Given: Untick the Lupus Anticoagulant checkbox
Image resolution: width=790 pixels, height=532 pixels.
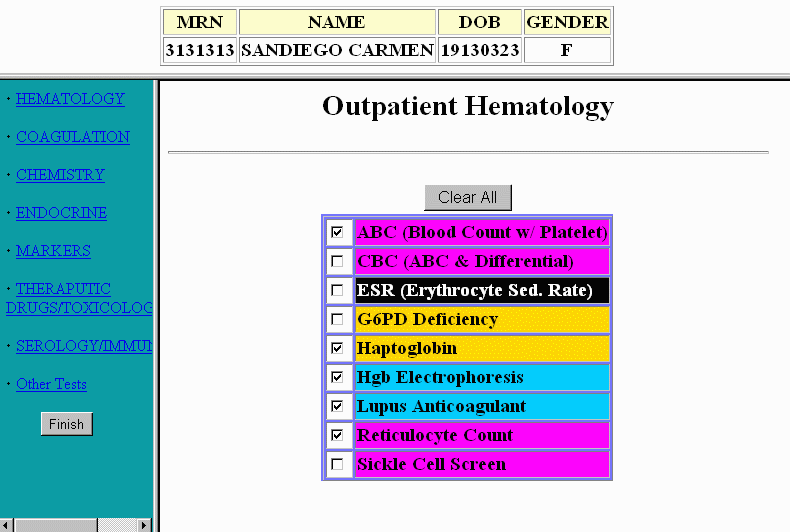Looking at the screenshot, I should pos(337,406).
